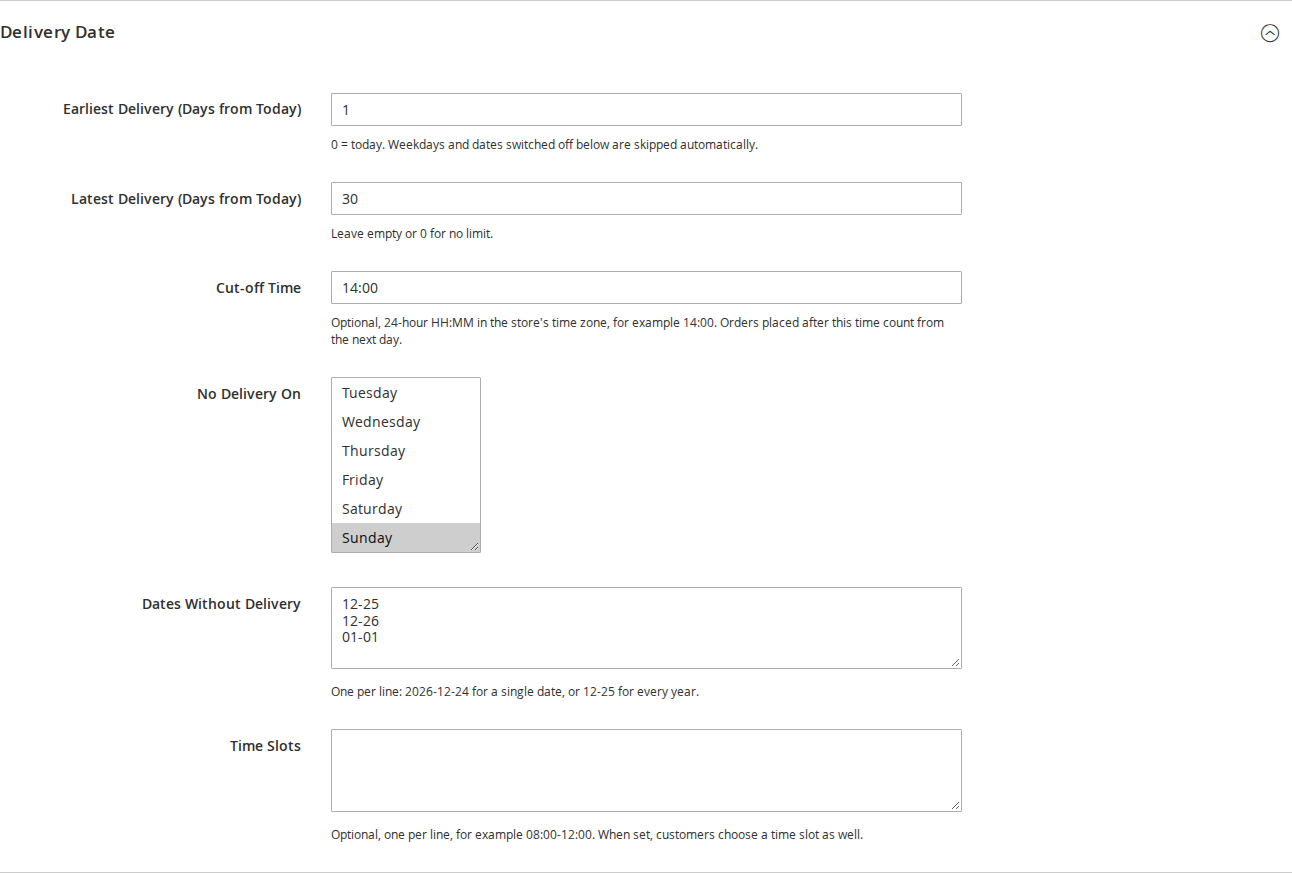Click the 24-hour HH:MM cut-off hint text
1292x873 pixels.
pos(637,331)
